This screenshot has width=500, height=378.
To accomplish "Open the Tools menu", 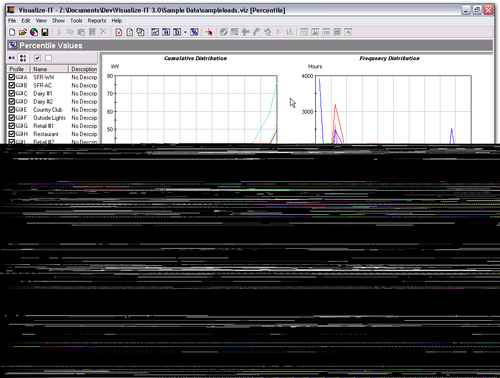I will pos(76,21).
